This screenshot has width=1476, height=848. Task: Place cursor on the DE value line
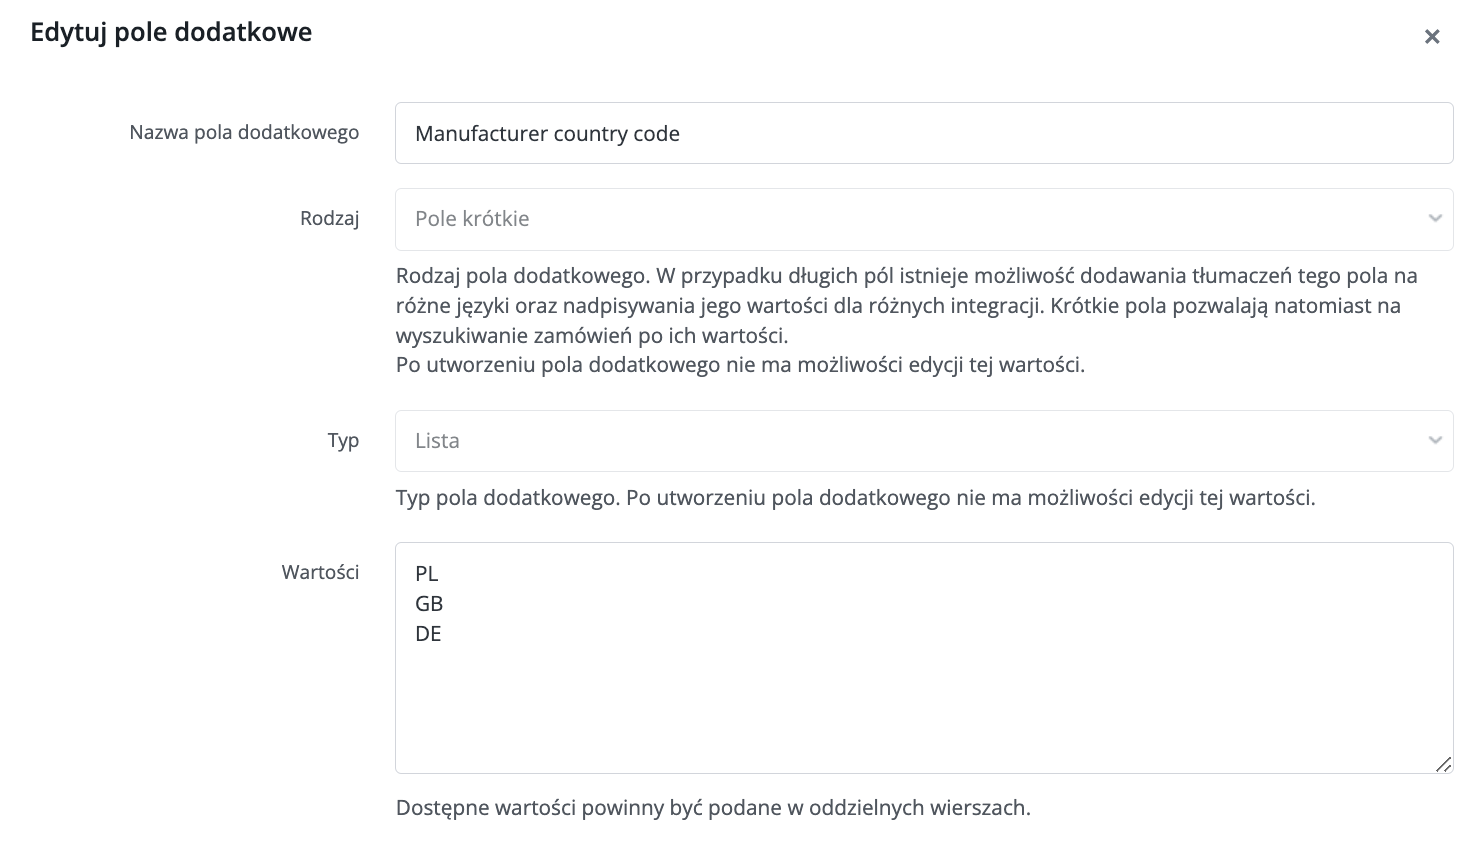(x=428, y=634)
